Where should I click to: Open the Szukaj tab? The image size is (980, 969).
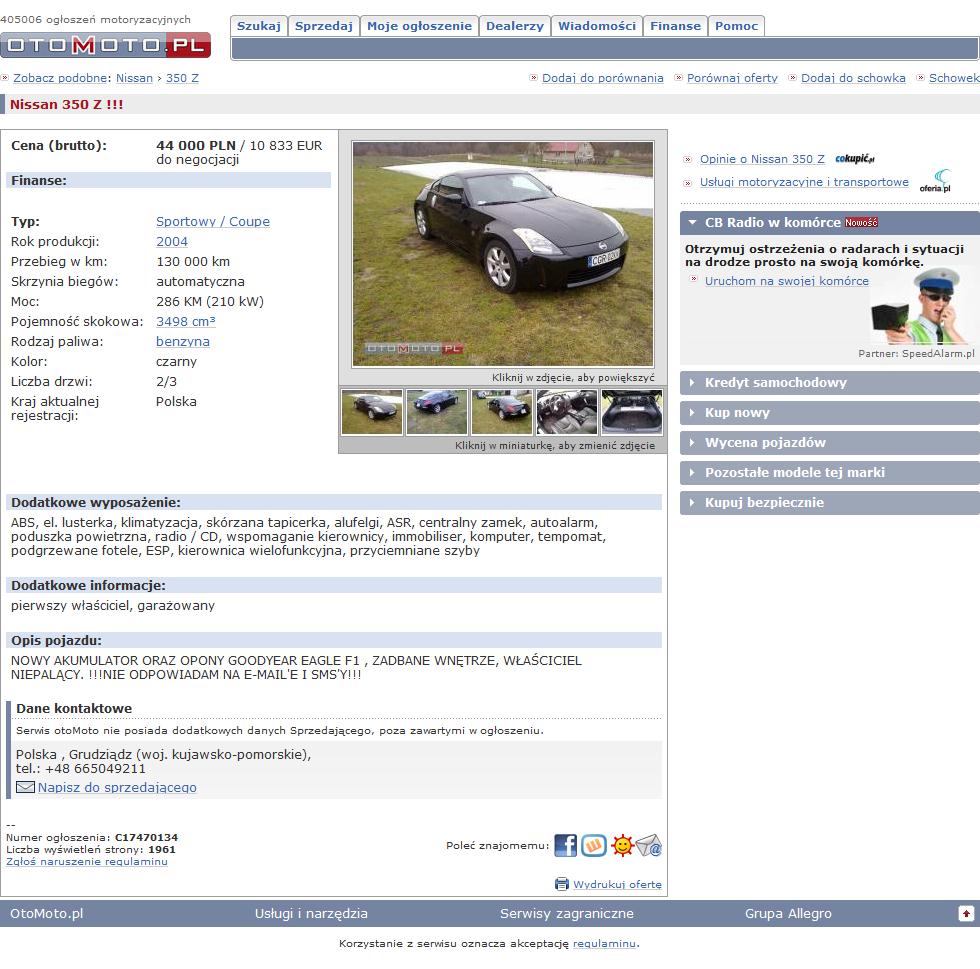coord(259,26)
